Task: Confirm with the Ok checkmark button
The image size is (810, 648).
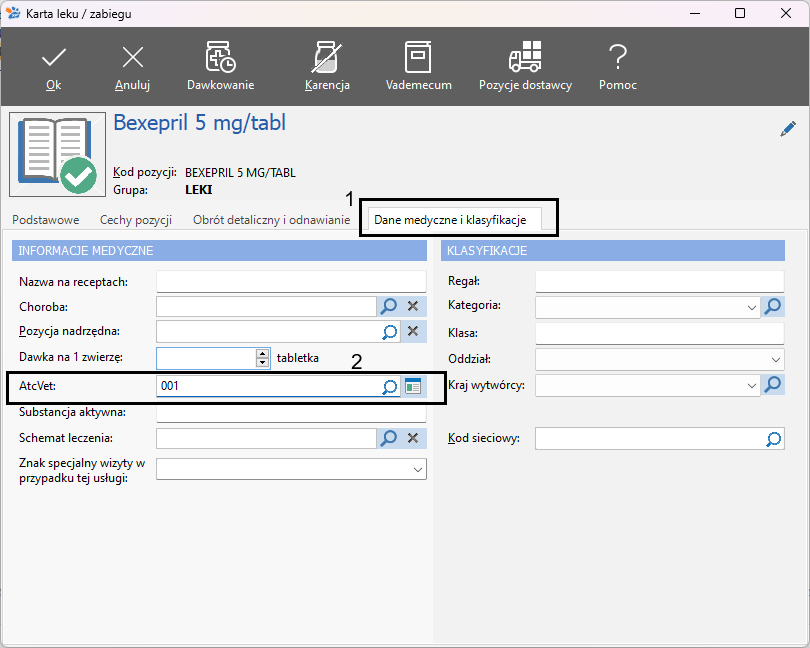Action: [54, 68]
